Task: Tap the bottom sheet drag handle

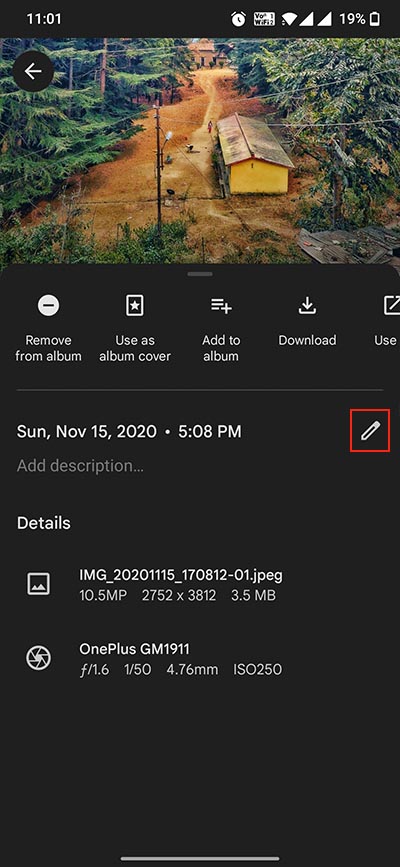Action: pos(200,274)
